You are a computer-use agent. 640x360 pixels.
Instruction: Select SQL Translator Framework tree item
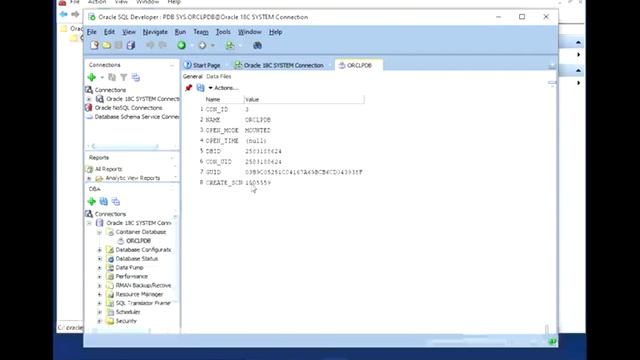pos(143,303)
